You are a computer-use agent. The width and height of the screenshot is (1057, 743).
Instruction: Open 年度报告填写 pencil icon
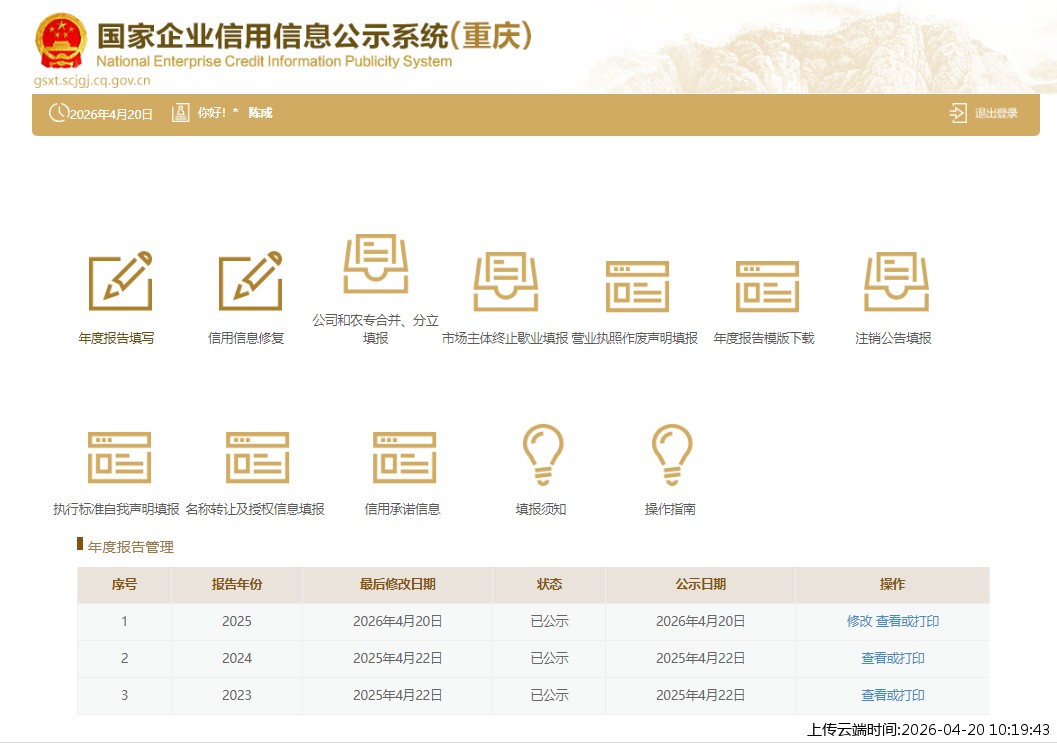(x=120, y=281)
